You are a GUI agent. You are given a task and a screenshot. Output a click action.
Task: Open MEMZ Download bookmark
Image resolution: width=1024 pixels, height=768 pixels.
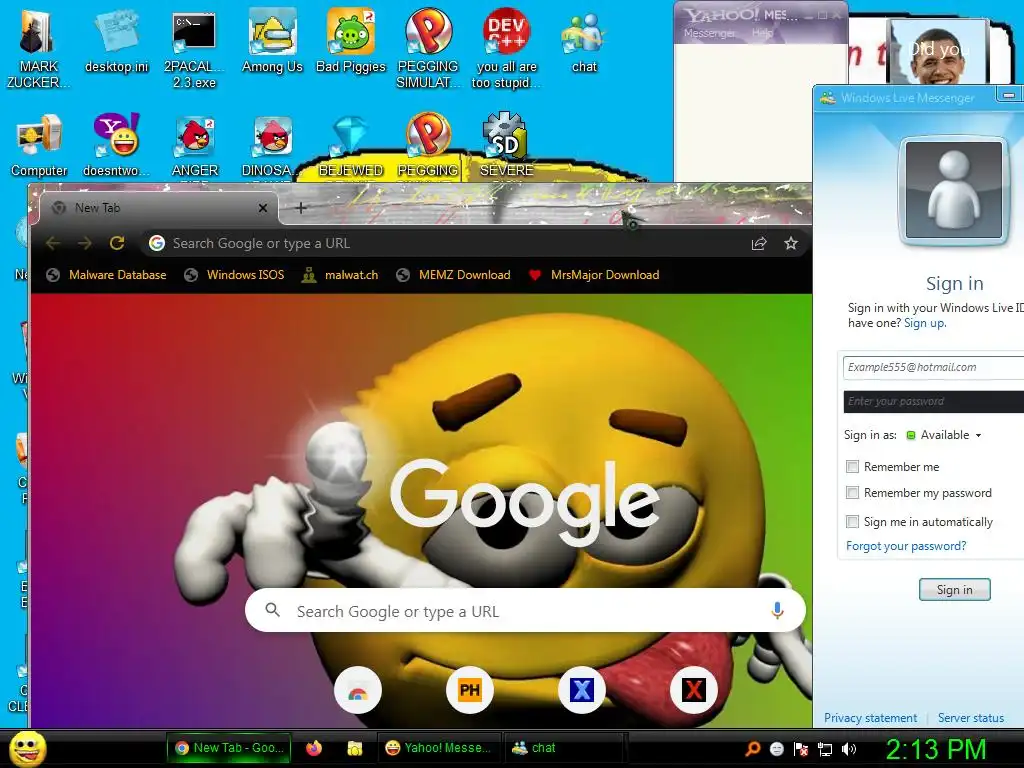[454, 275]
